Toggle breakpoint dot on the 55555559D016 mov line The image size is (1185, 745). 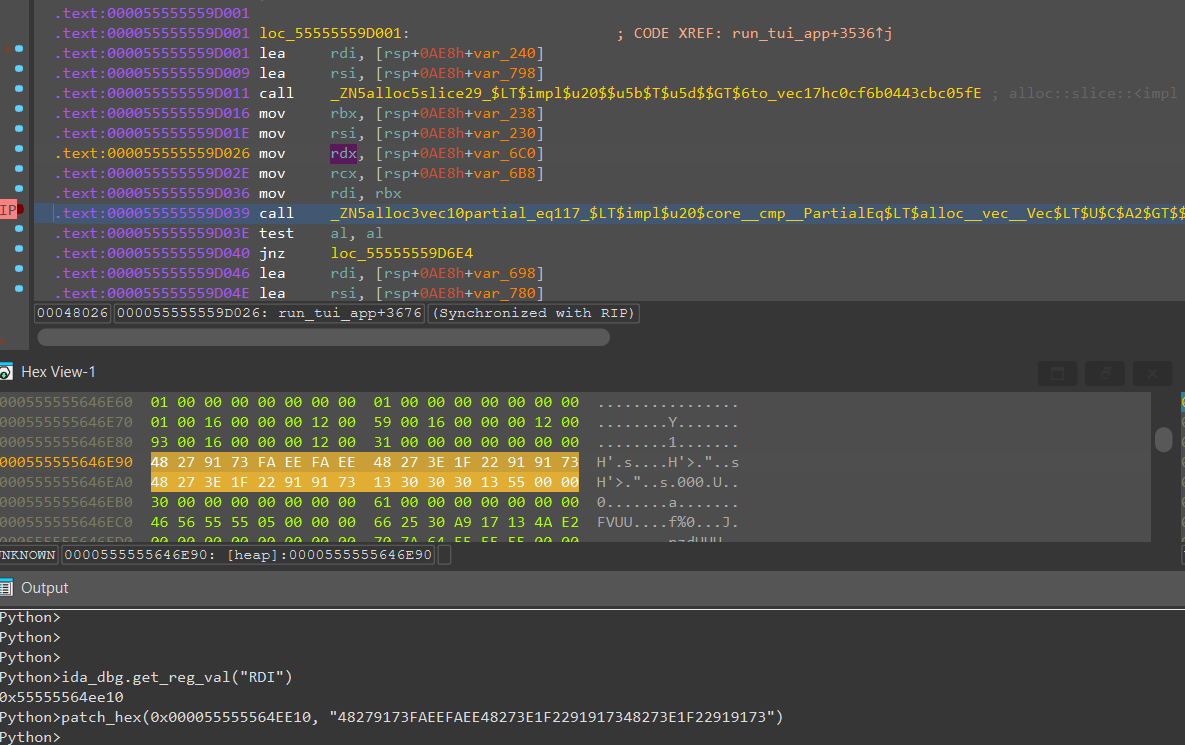pyautogui.click(x=19, y=109)
